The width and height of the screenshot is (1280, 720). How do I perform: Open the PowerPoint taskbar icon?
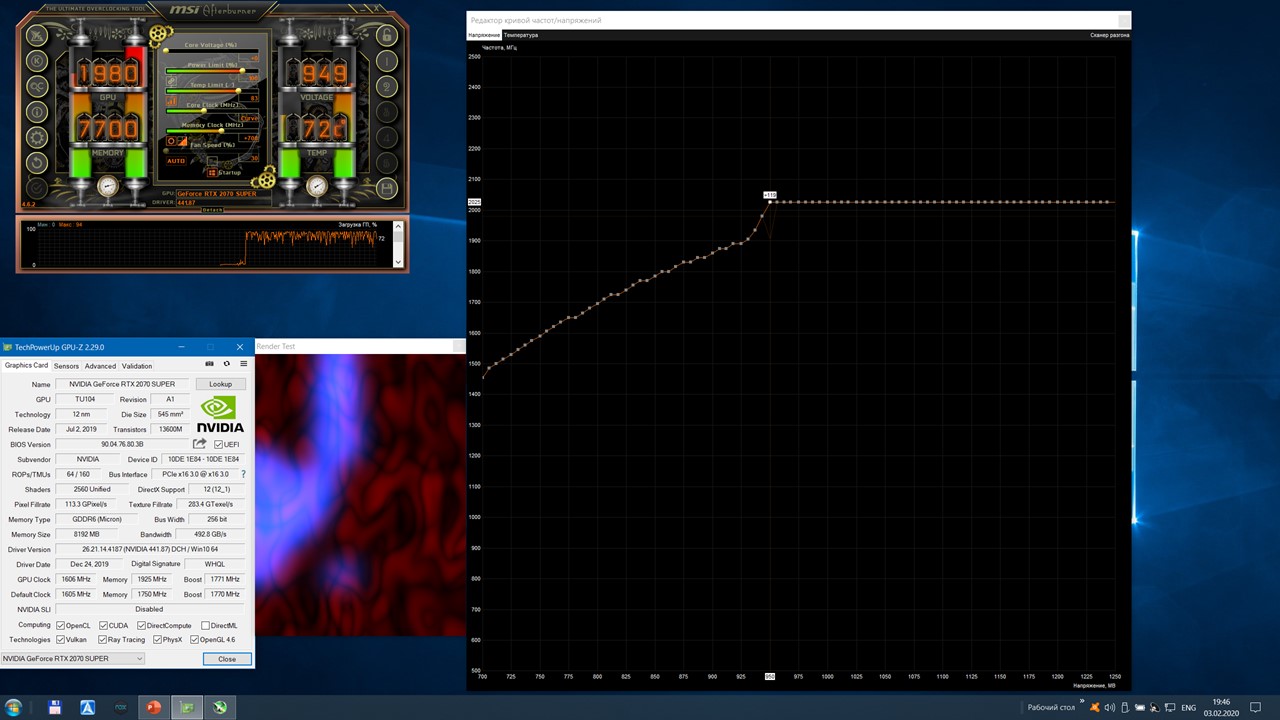[x=154, y=707]
